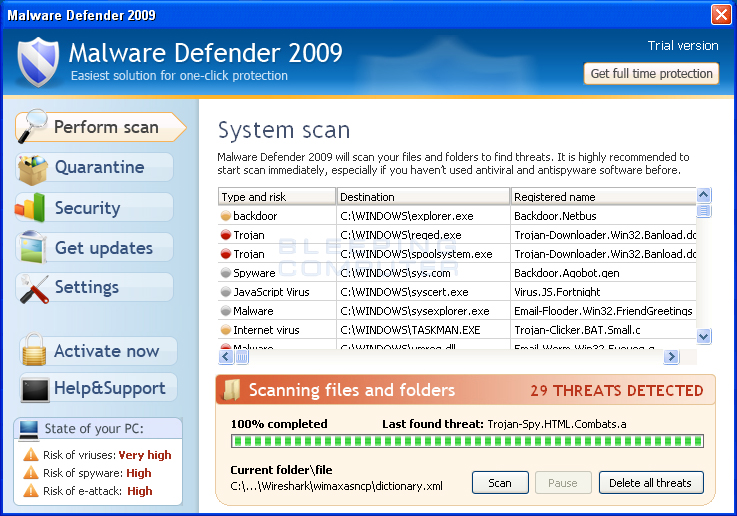The width and height of the screenshot is (737, 516).
Task: Click the Security bar chart icon
Action: [x=31, y=208]
